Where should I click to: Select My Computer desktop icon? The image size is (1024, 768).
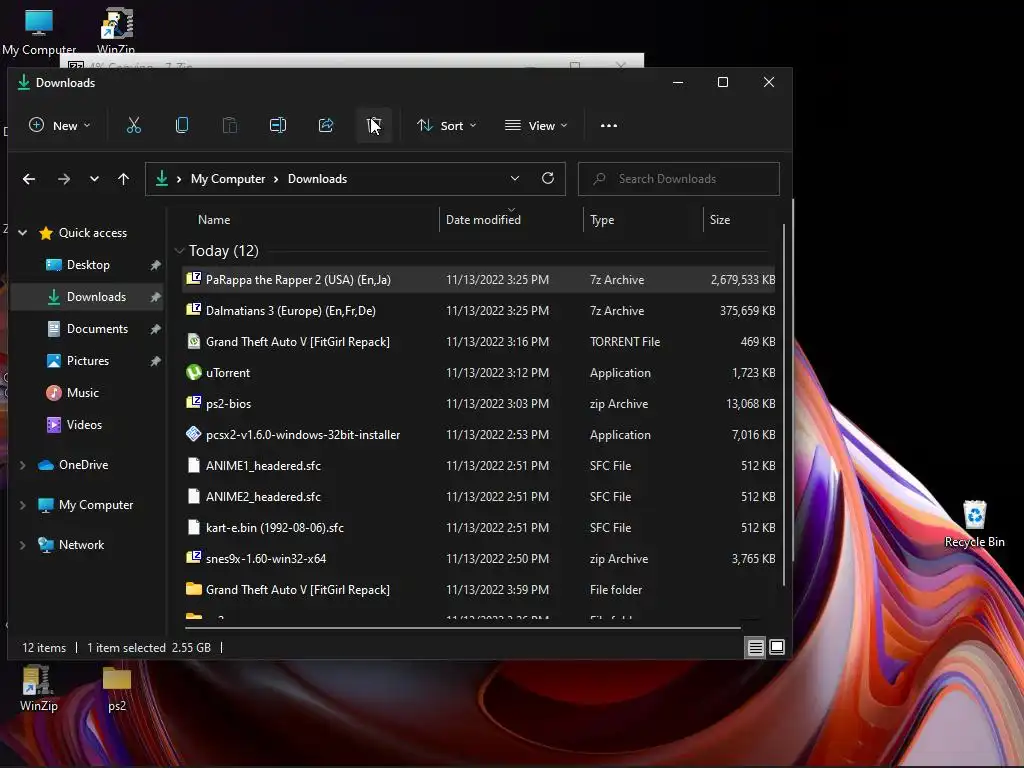(x=39, y=31)
